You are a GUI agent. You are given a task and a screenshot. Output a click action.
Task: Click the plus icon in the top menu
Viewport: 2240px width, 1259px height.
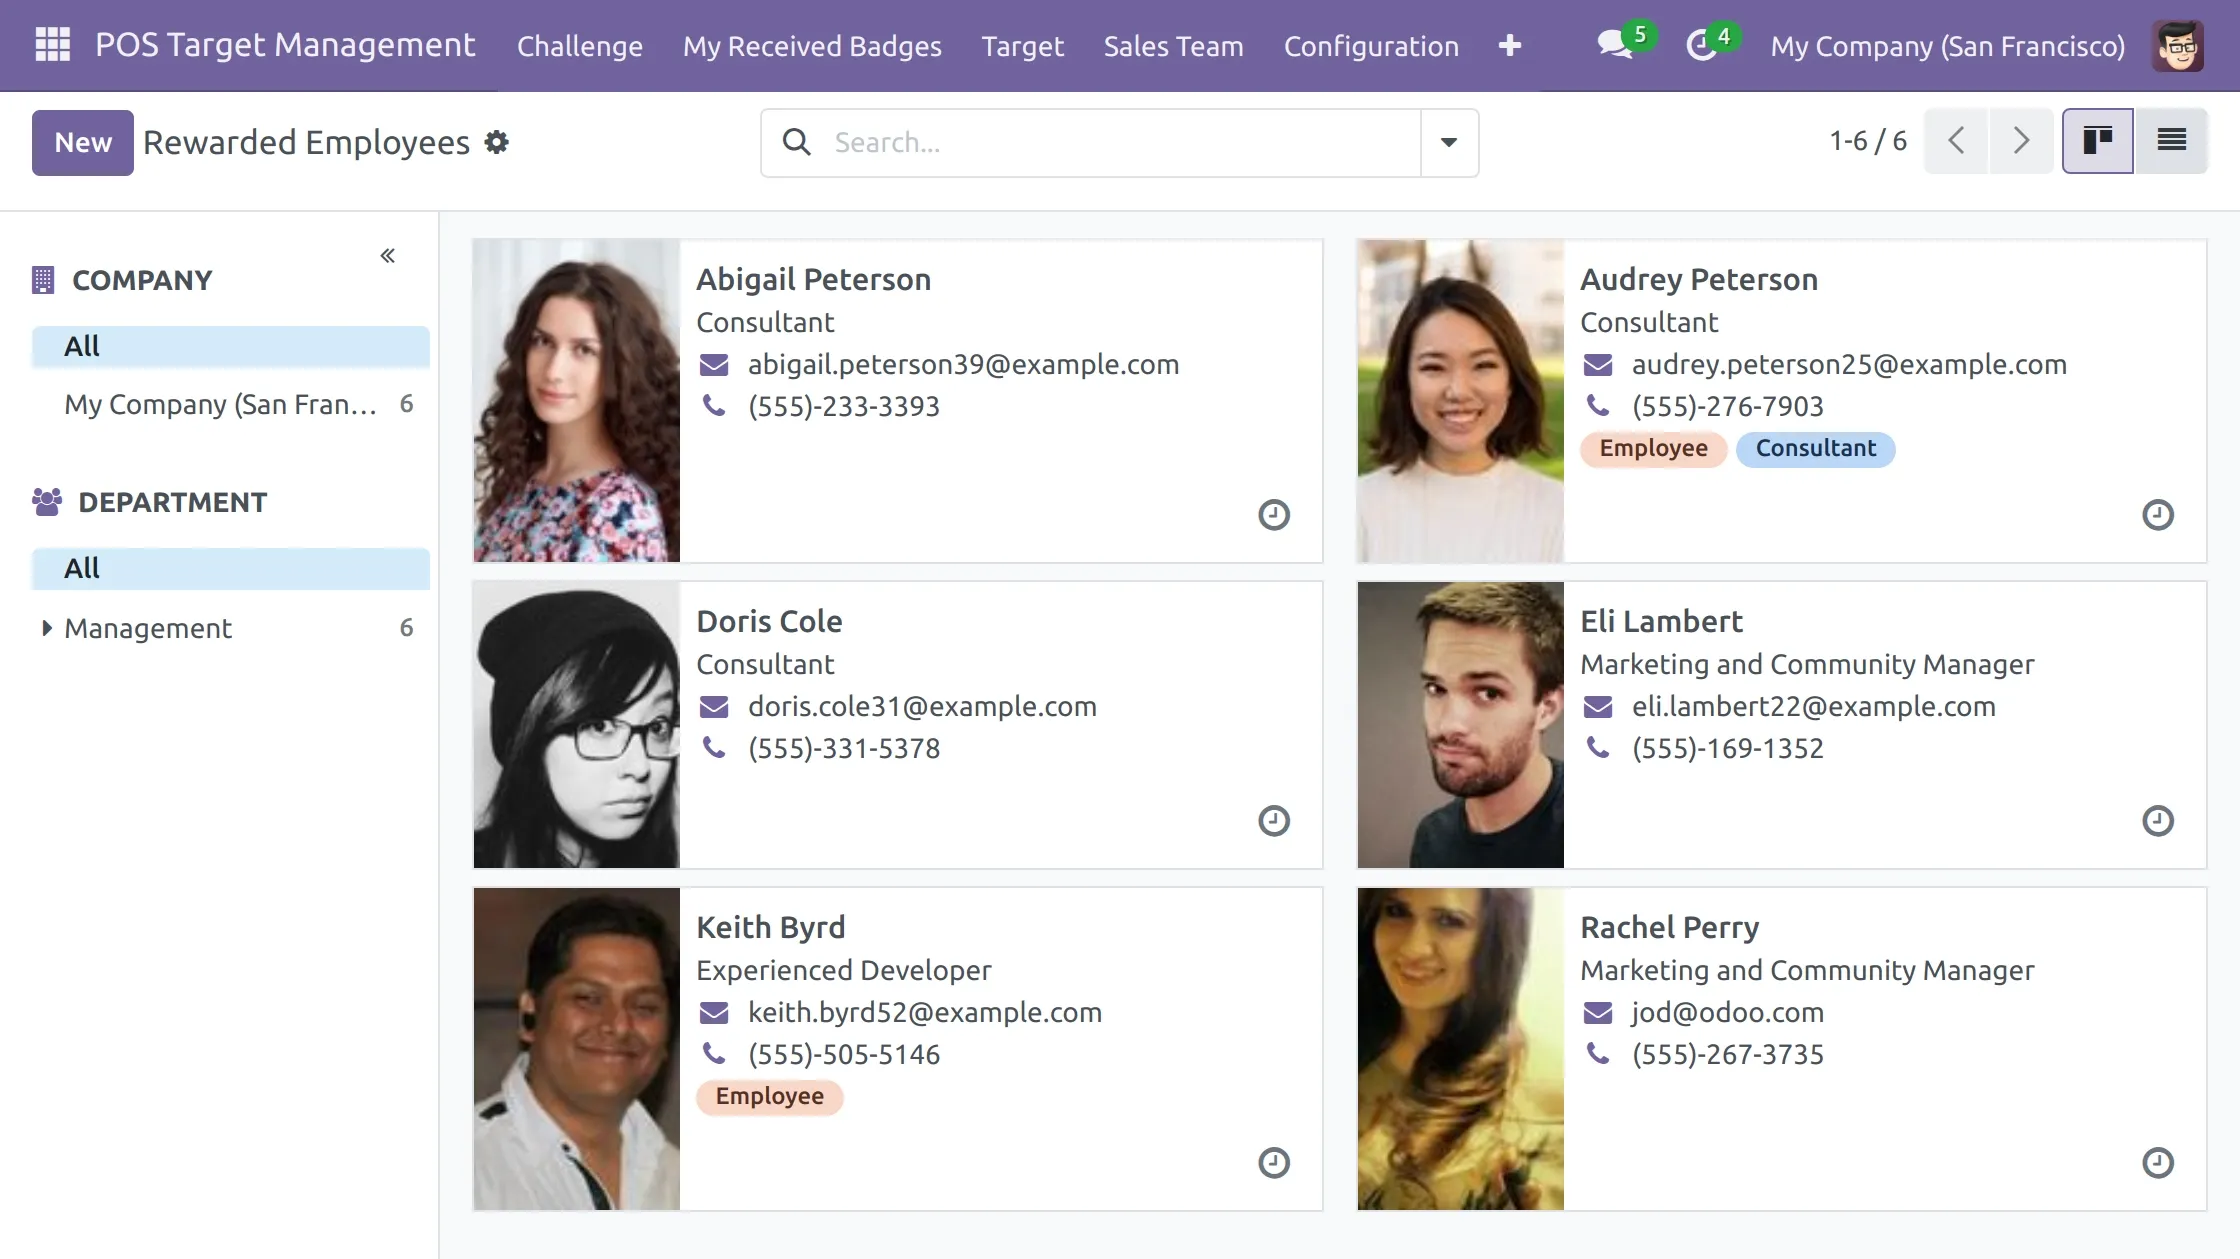click(x=1510, y=46)
